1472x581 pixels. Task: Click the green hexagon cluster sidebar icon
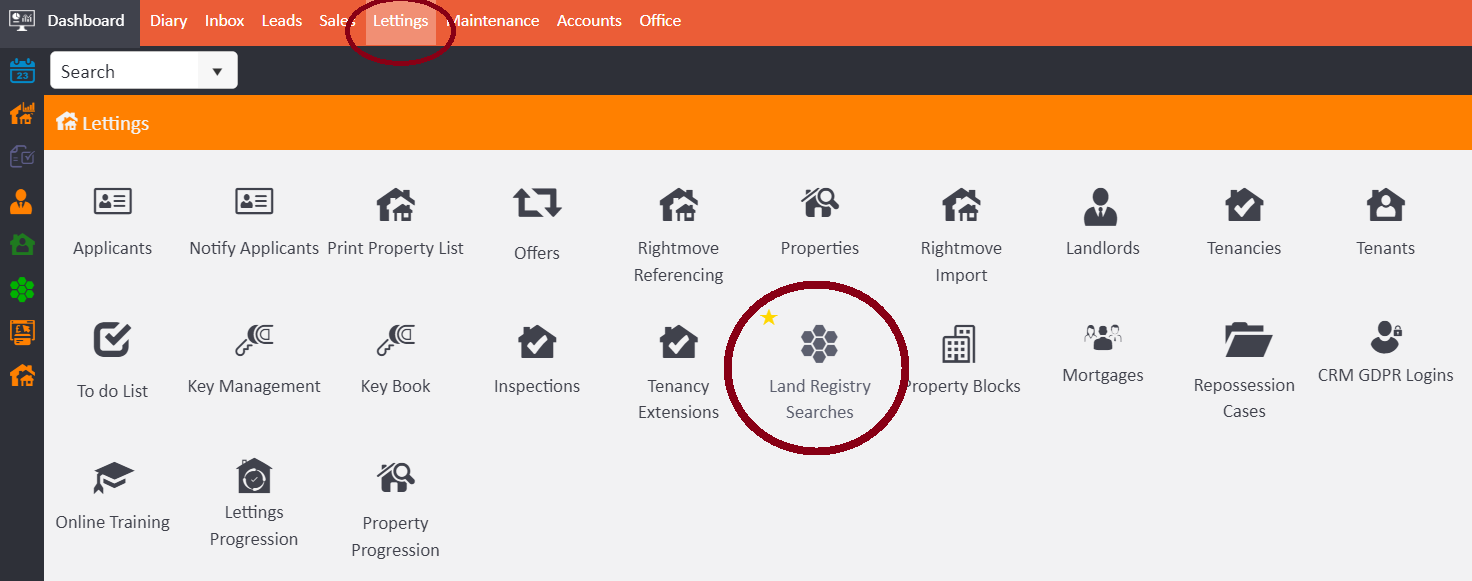(21, 290)
